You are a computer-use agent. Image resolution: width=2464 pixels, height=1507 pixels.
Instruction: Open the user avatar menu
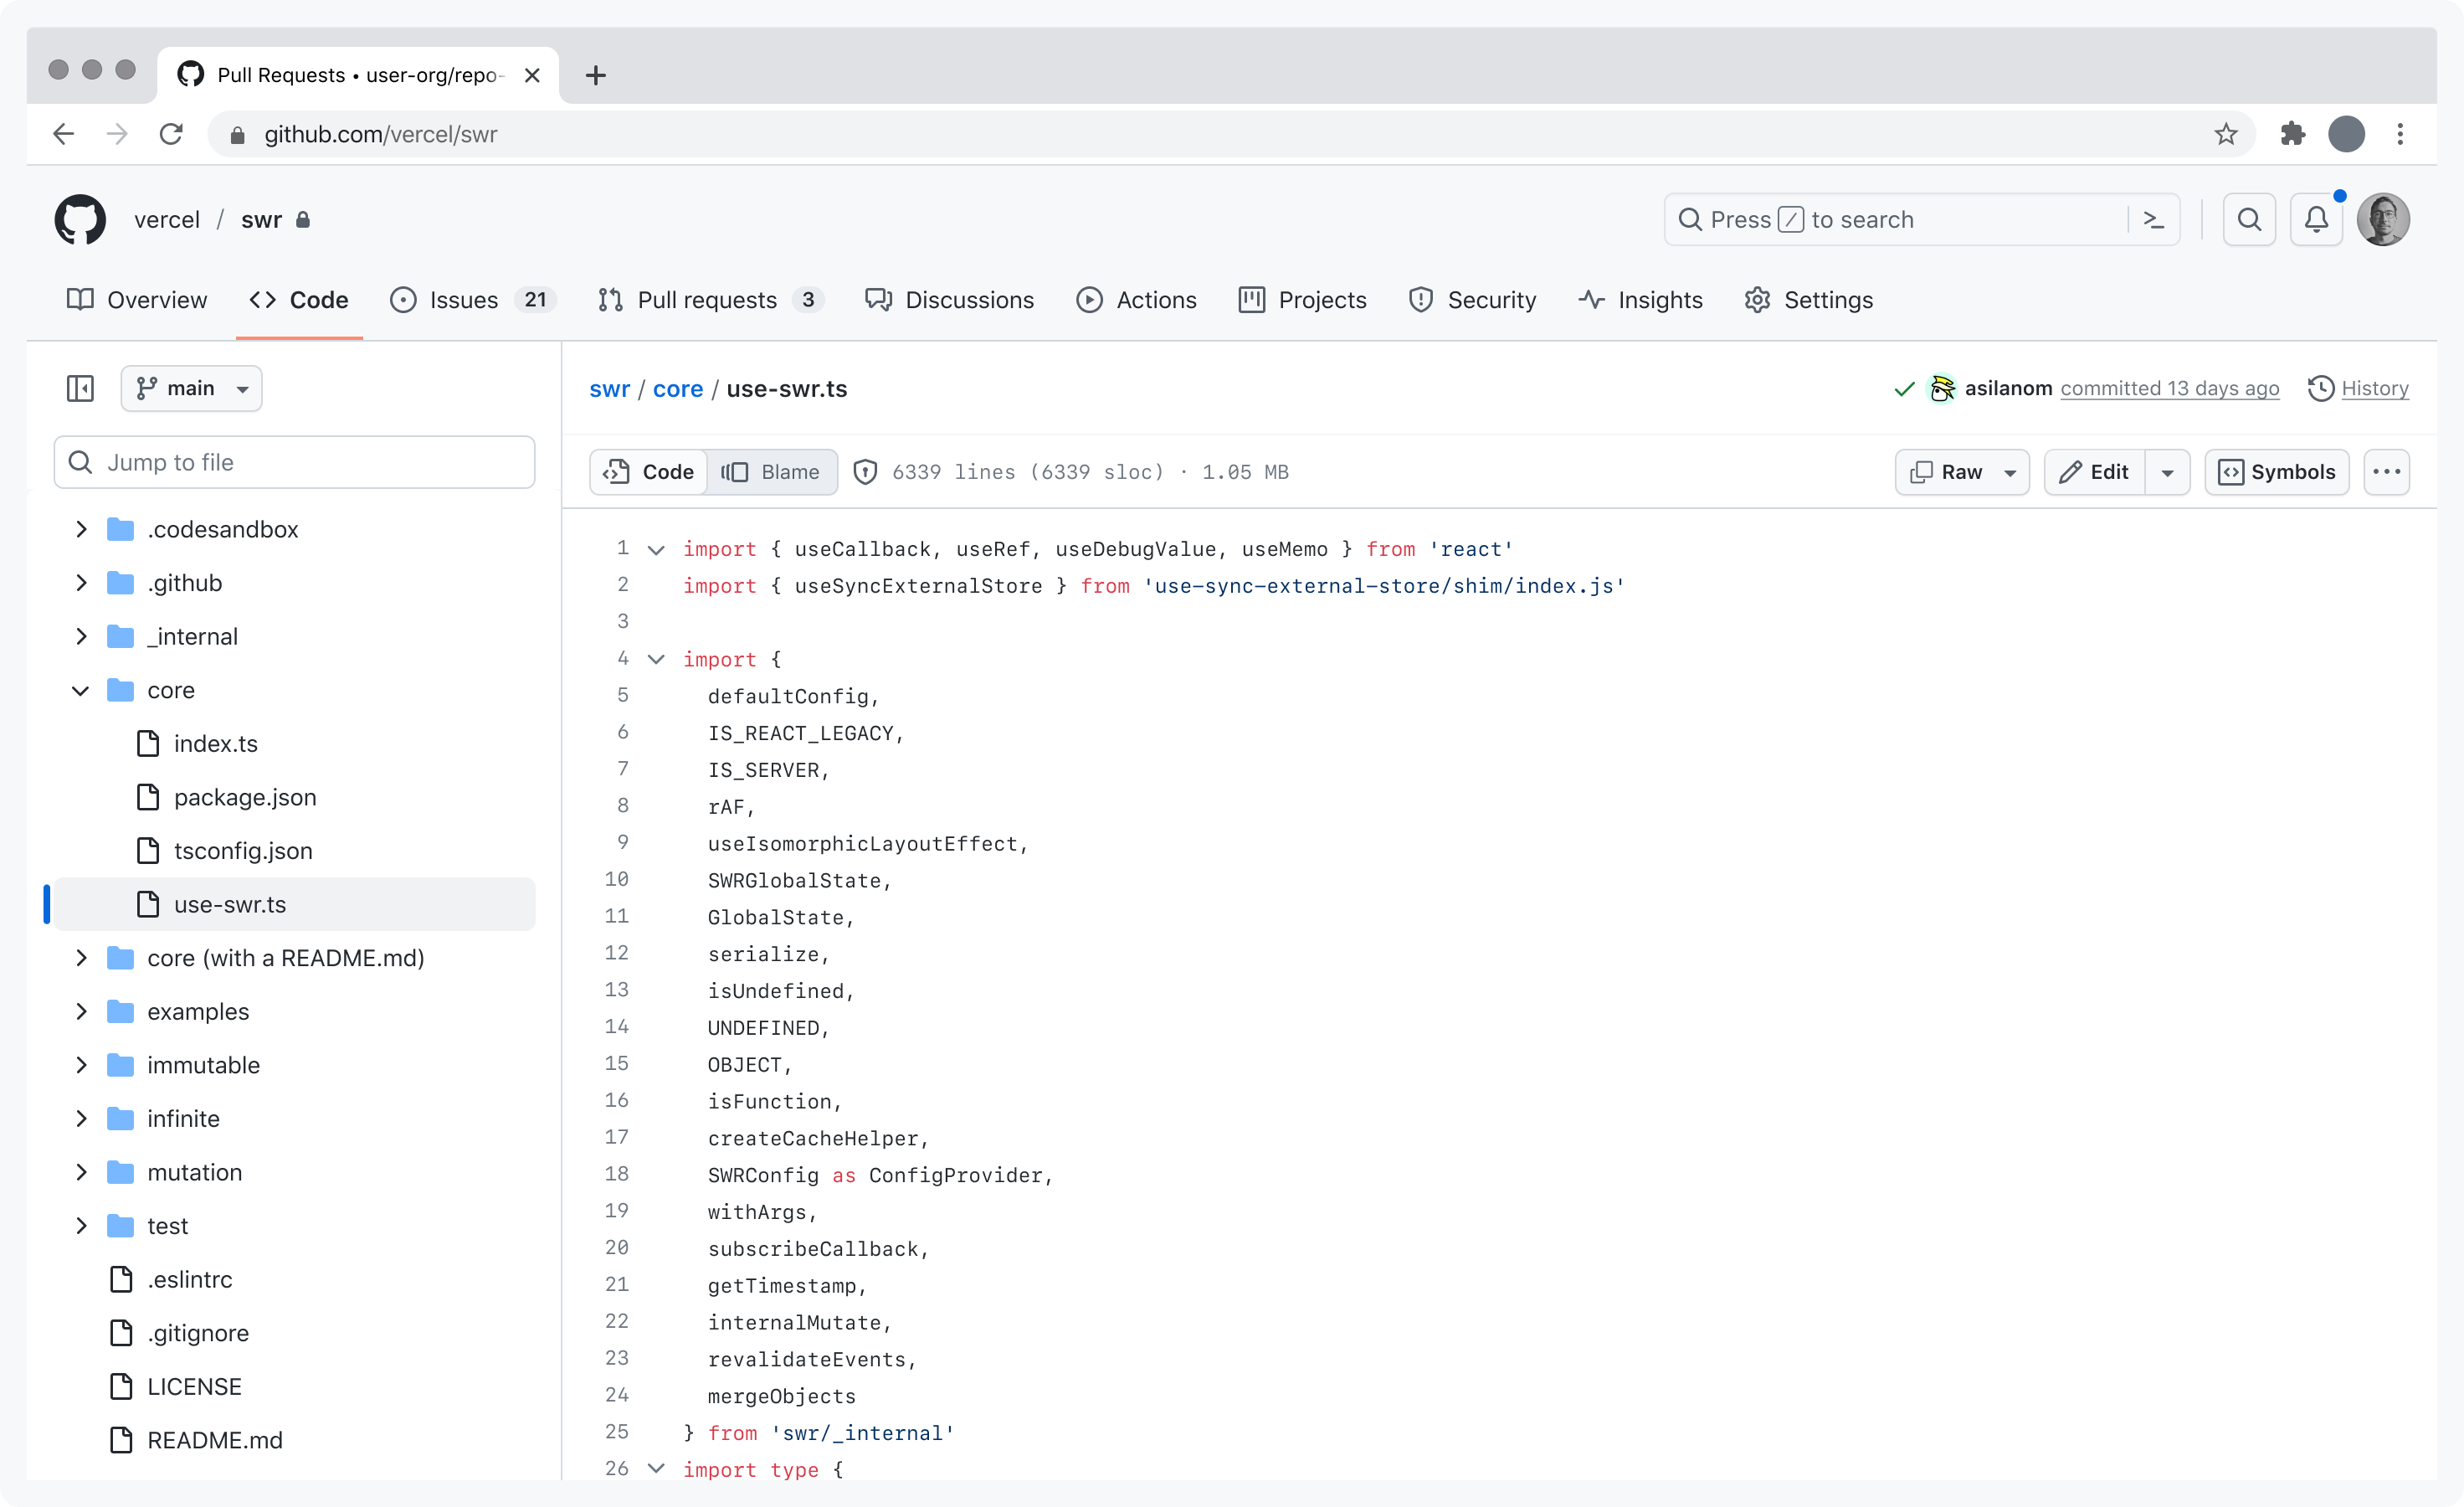coord(2383,219)
